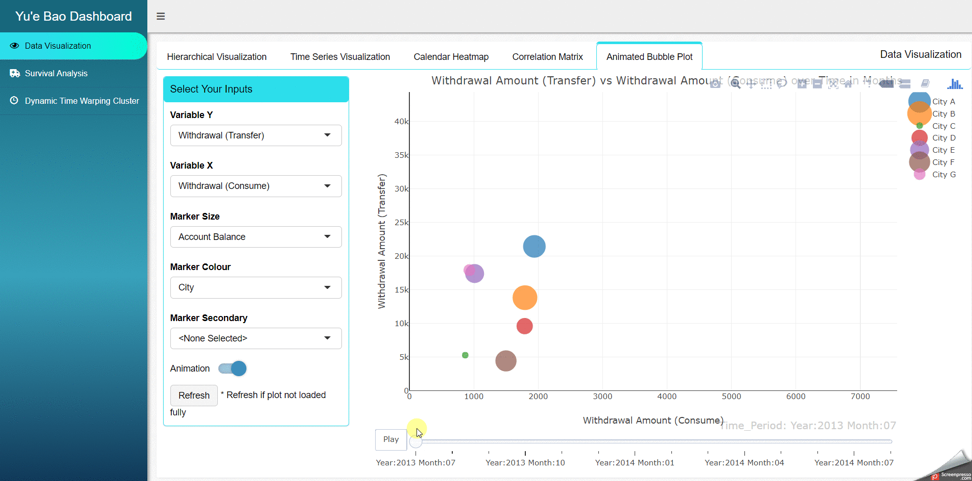Click the brown City F bubble in plot
This screenshot has width=972, height=481.
(506, 361)
